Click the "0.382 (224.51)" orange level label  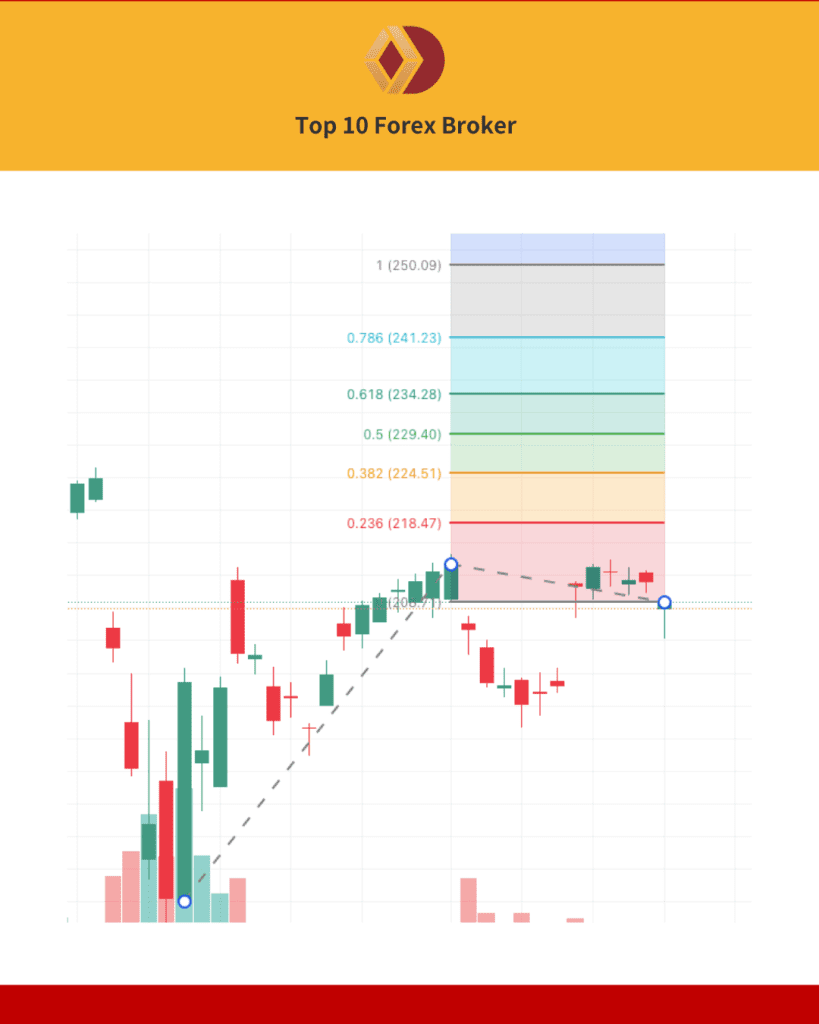393,473
